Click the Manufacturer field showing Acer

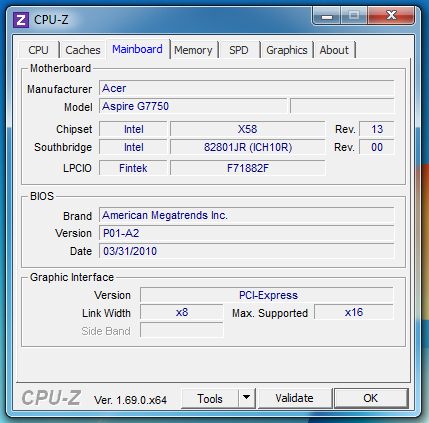coord(247,88)
